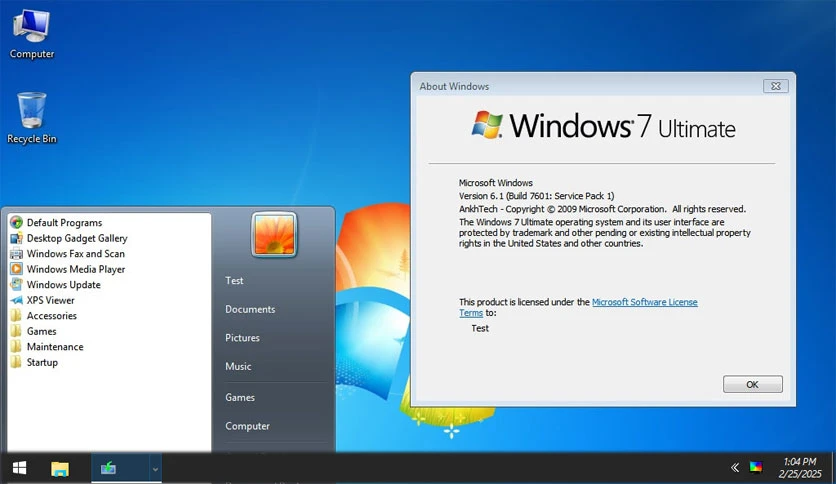Click the flower user account picture
The width and height of the screenshot is (836, 484).
[274, 235]
